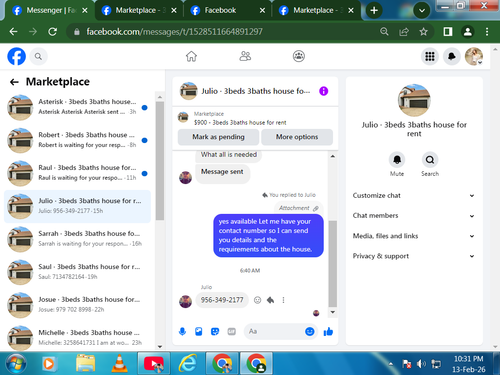Open a new browser tab

point(374,10)
